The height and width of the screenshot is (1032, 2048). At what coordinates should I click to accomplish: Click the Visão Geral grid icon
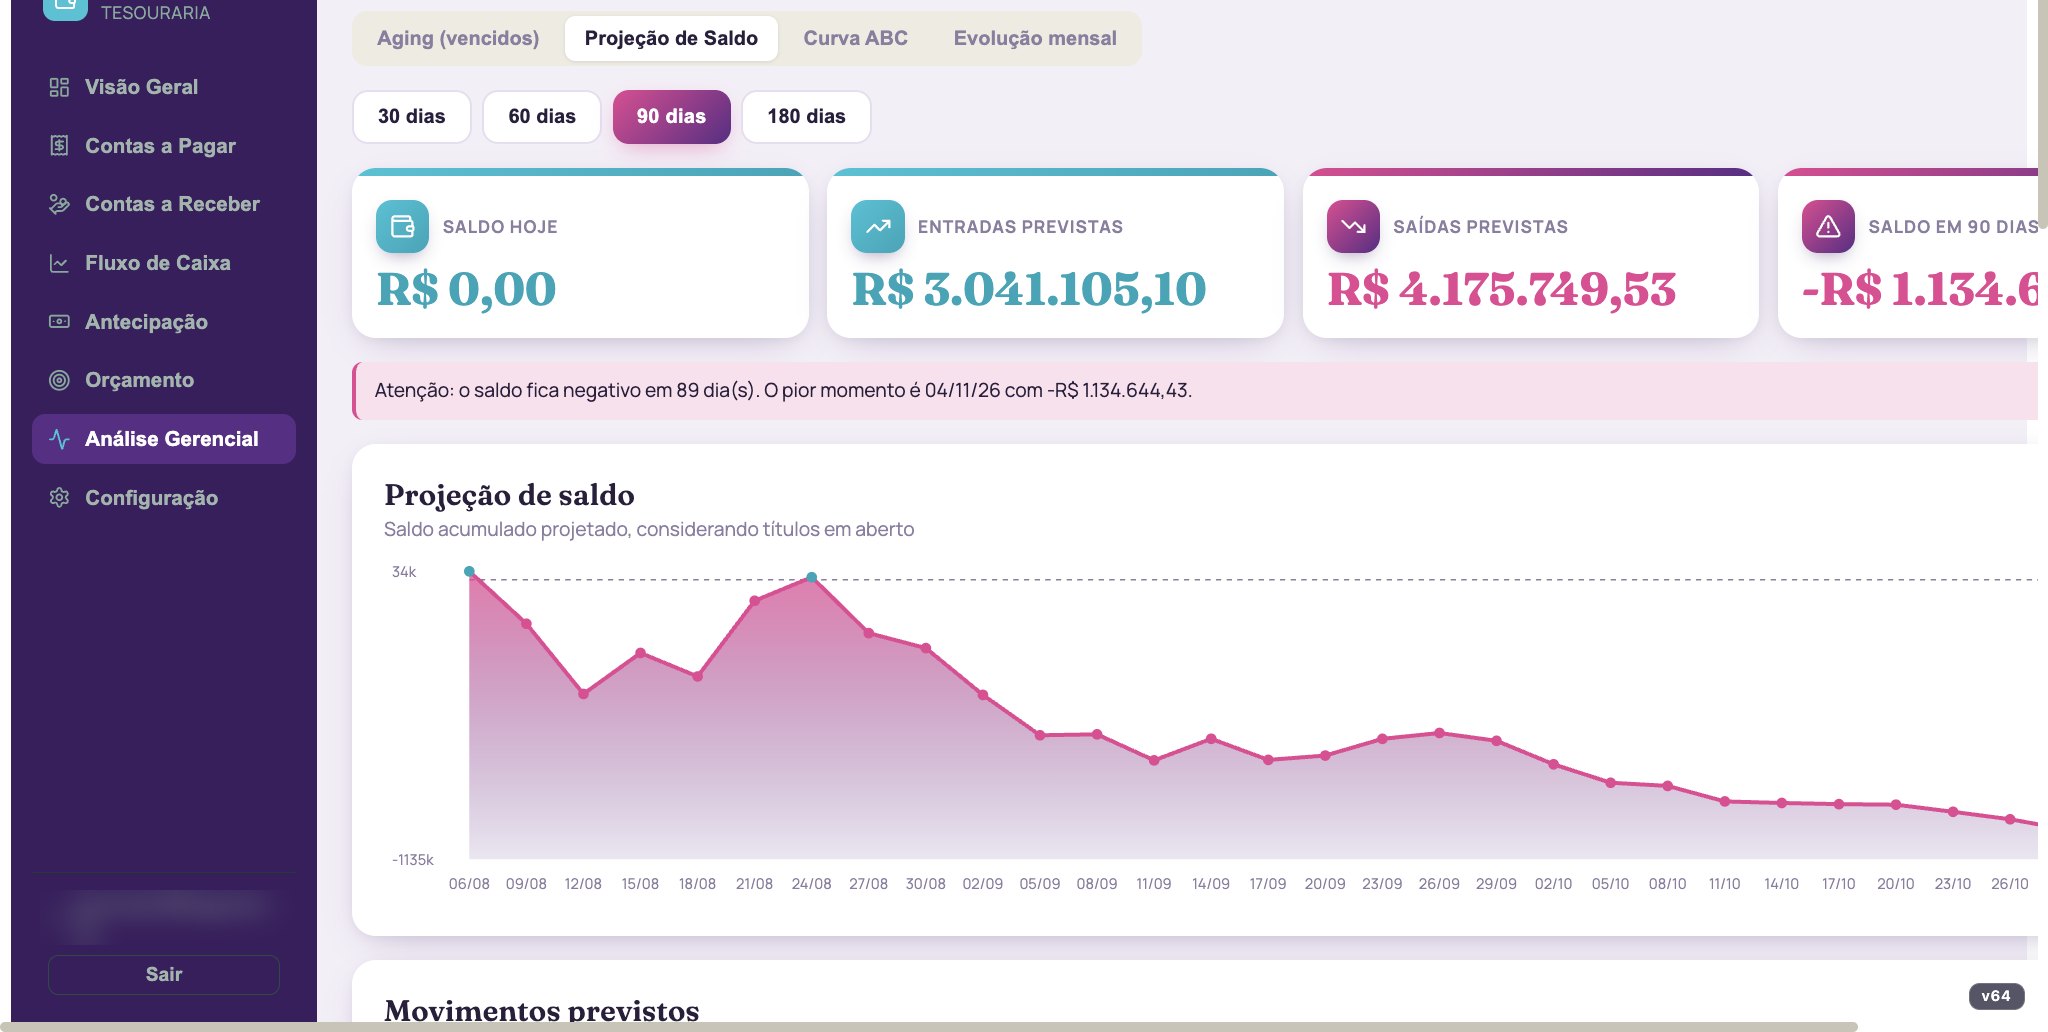(59, 87)
